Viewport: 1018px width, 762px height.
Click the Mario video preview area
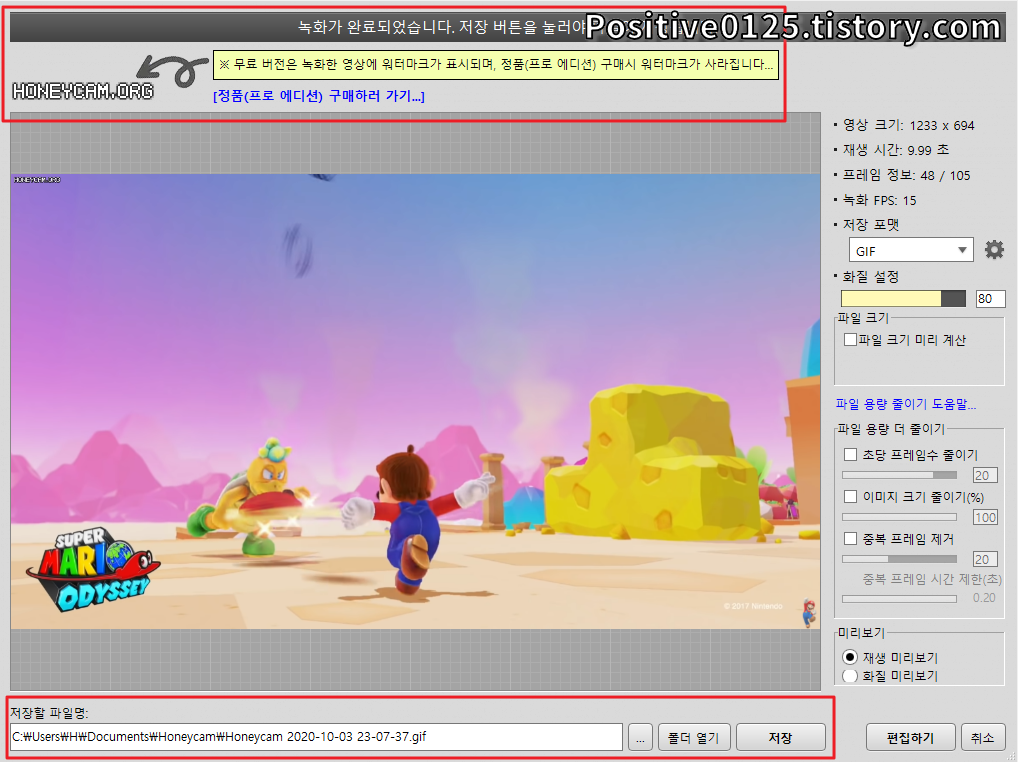pyautogui.click(x=416, y=401)
